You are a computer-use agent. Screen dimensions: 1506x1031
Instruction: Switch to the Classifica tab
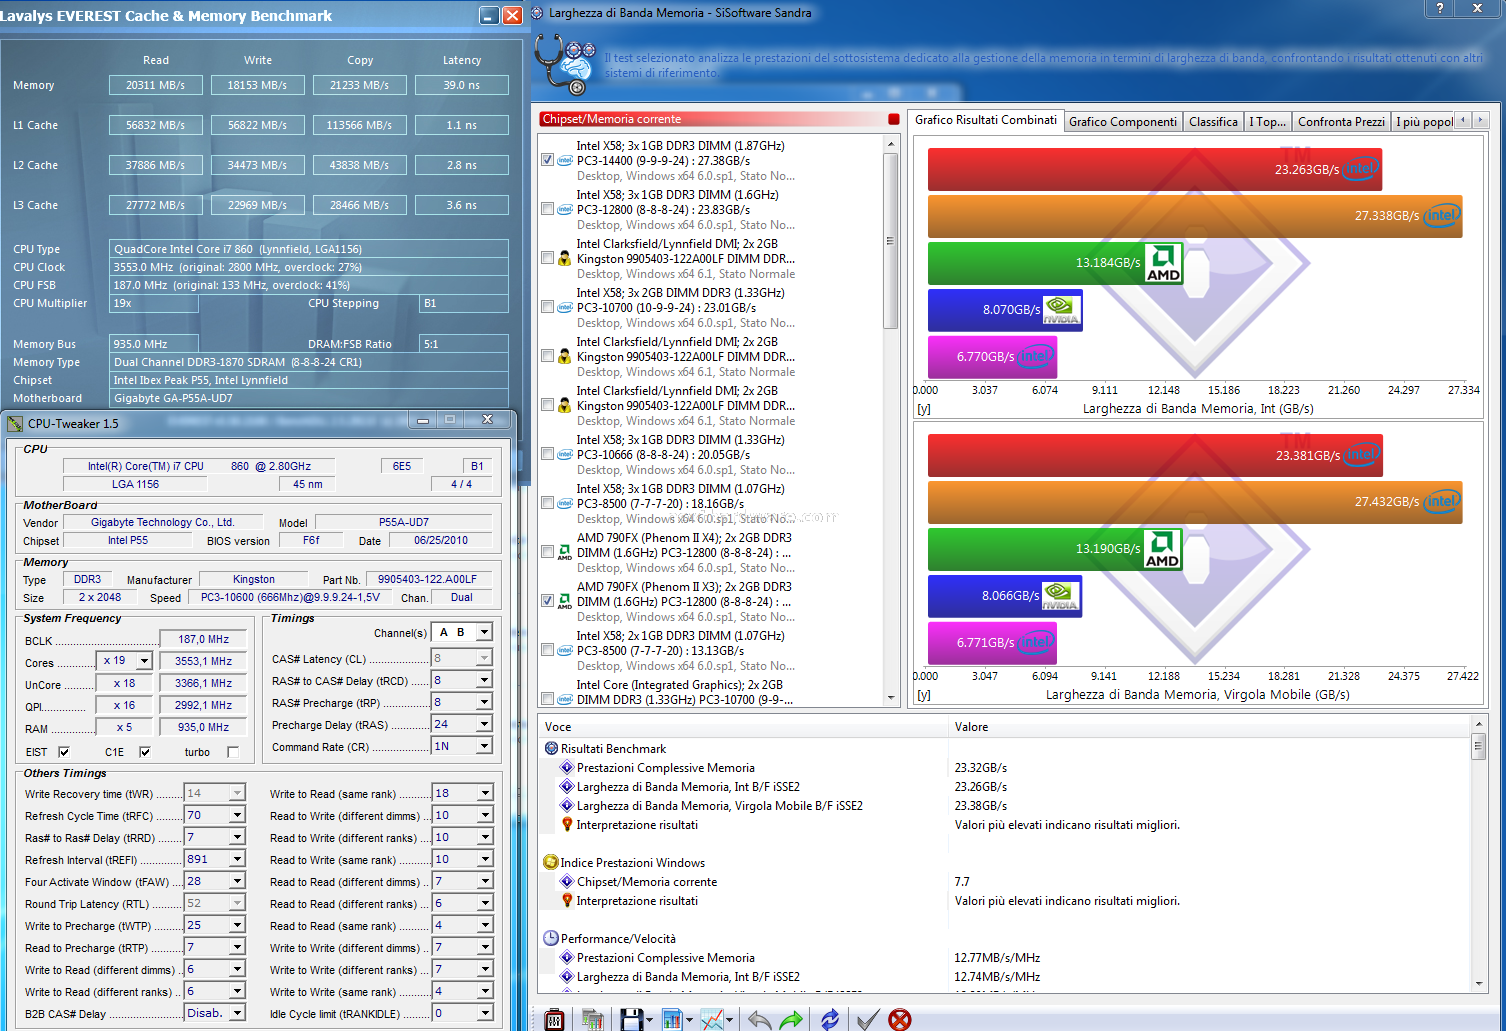pyautogui.click(x=1213, y=122)
